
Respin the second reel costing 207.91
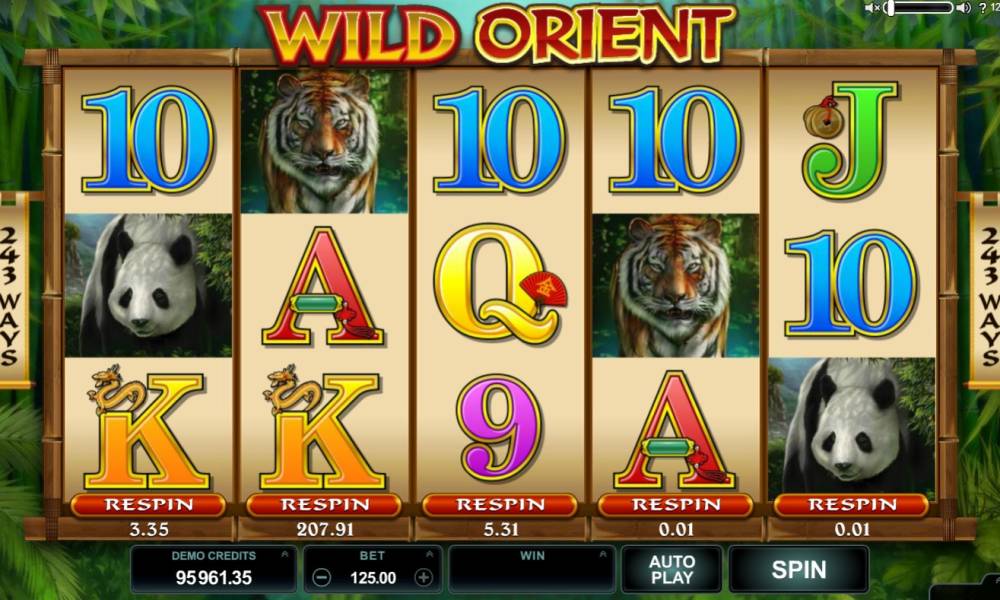[x=324, y=505]
